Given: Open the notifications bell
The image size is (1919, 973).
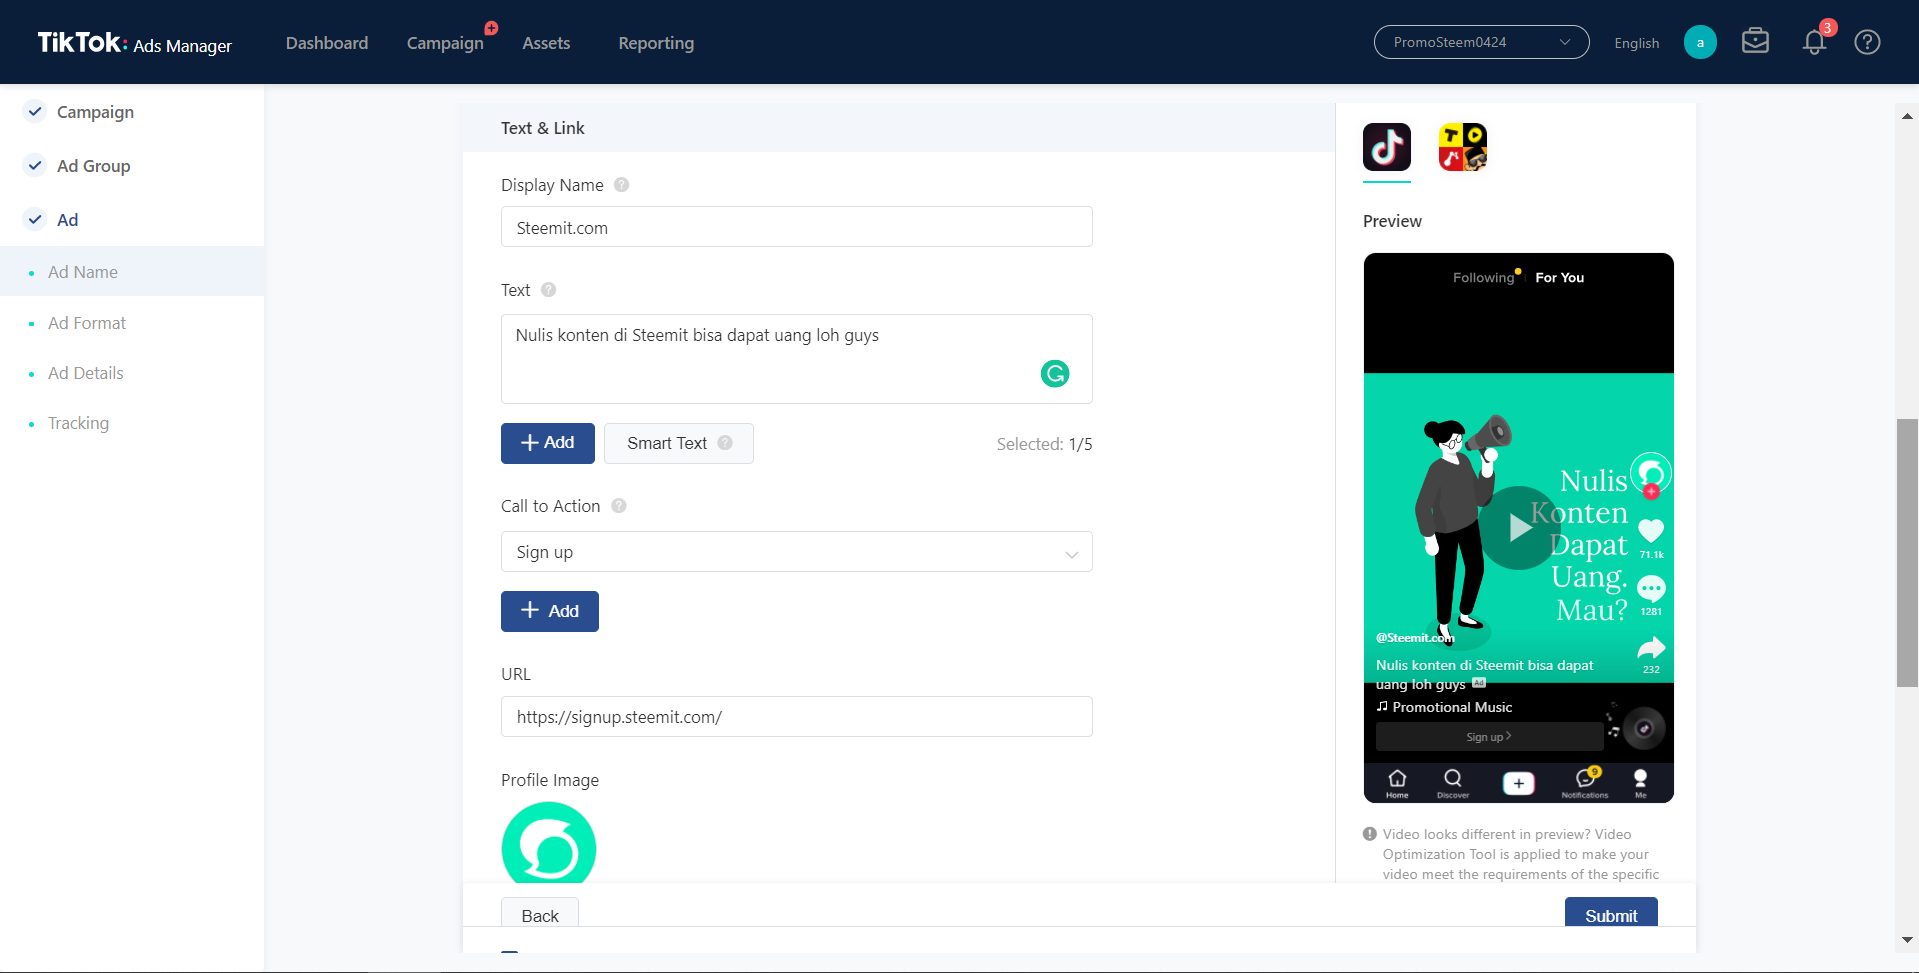Looking at the screenshot, I should coord(1814,42).
